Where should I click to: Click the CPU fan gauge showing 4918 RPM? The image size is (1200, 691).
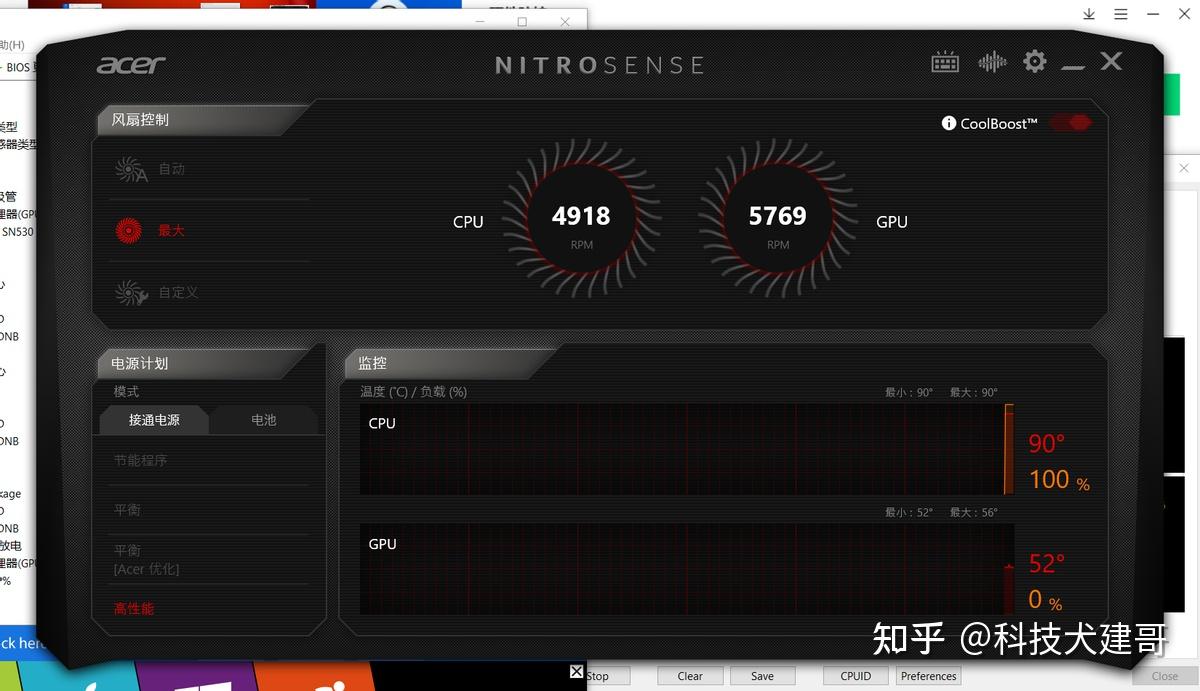click(x=581, y=219)
